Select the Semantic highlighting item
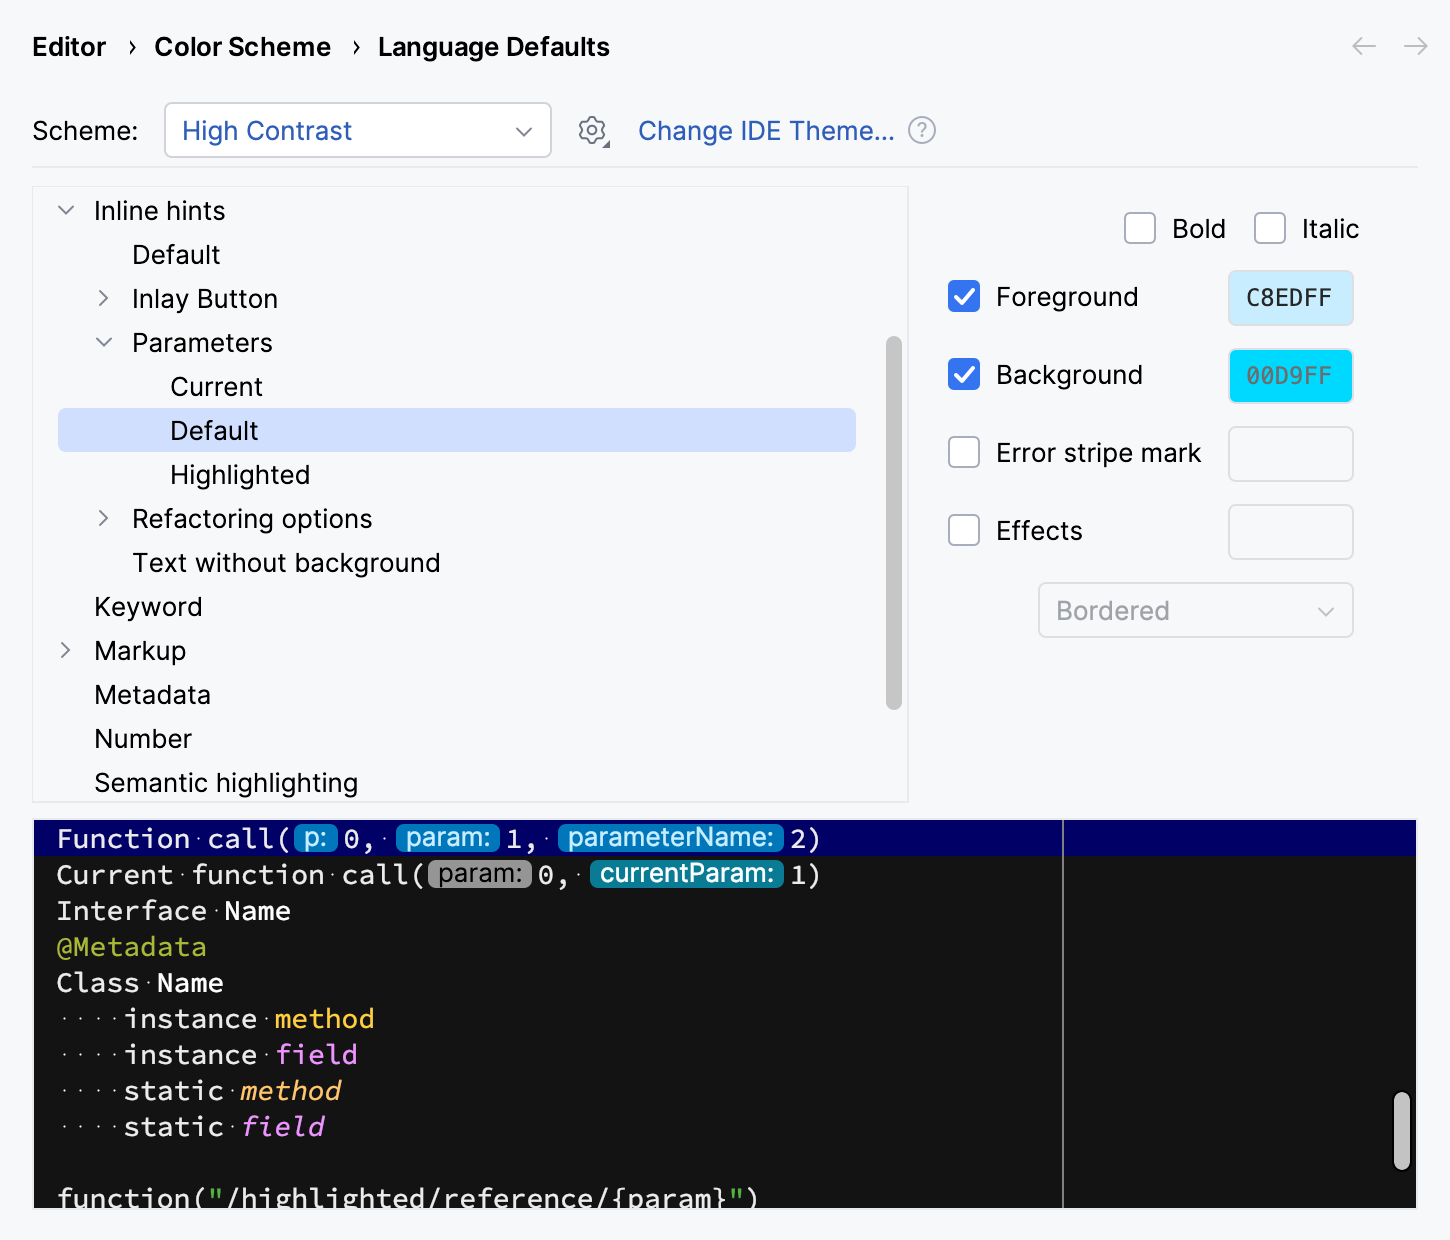Screen dimensions: 1450x1240 (x=226, y=783)
